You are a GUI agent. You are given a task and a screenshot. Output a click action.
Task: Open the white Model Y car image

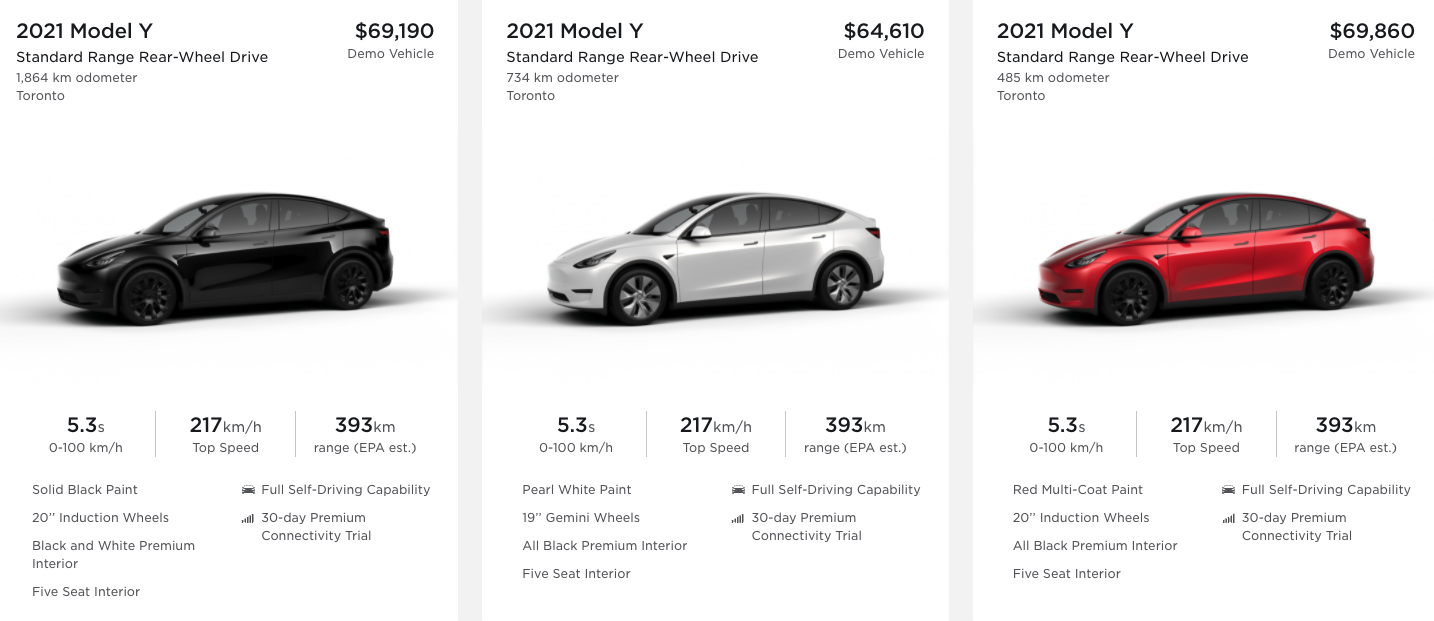pos(716,256)
